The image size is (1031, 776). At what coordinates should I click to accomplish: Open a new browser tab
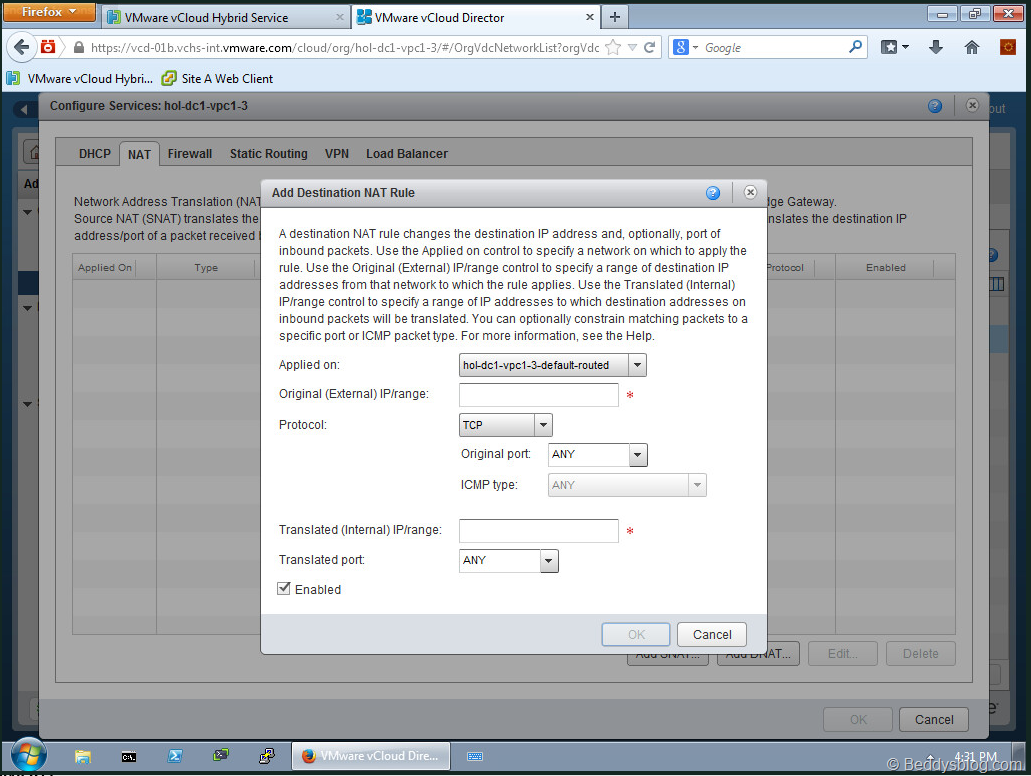click(x=615, y=17)
